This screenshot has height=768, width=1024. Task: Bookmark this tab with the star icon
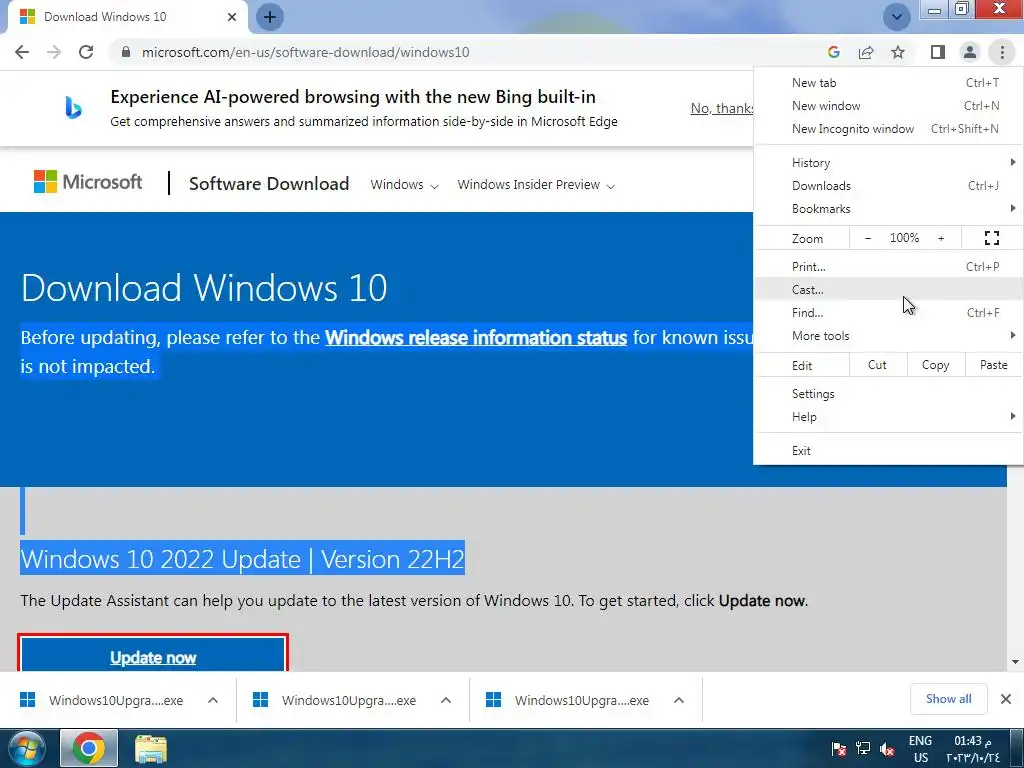[898, 52]
